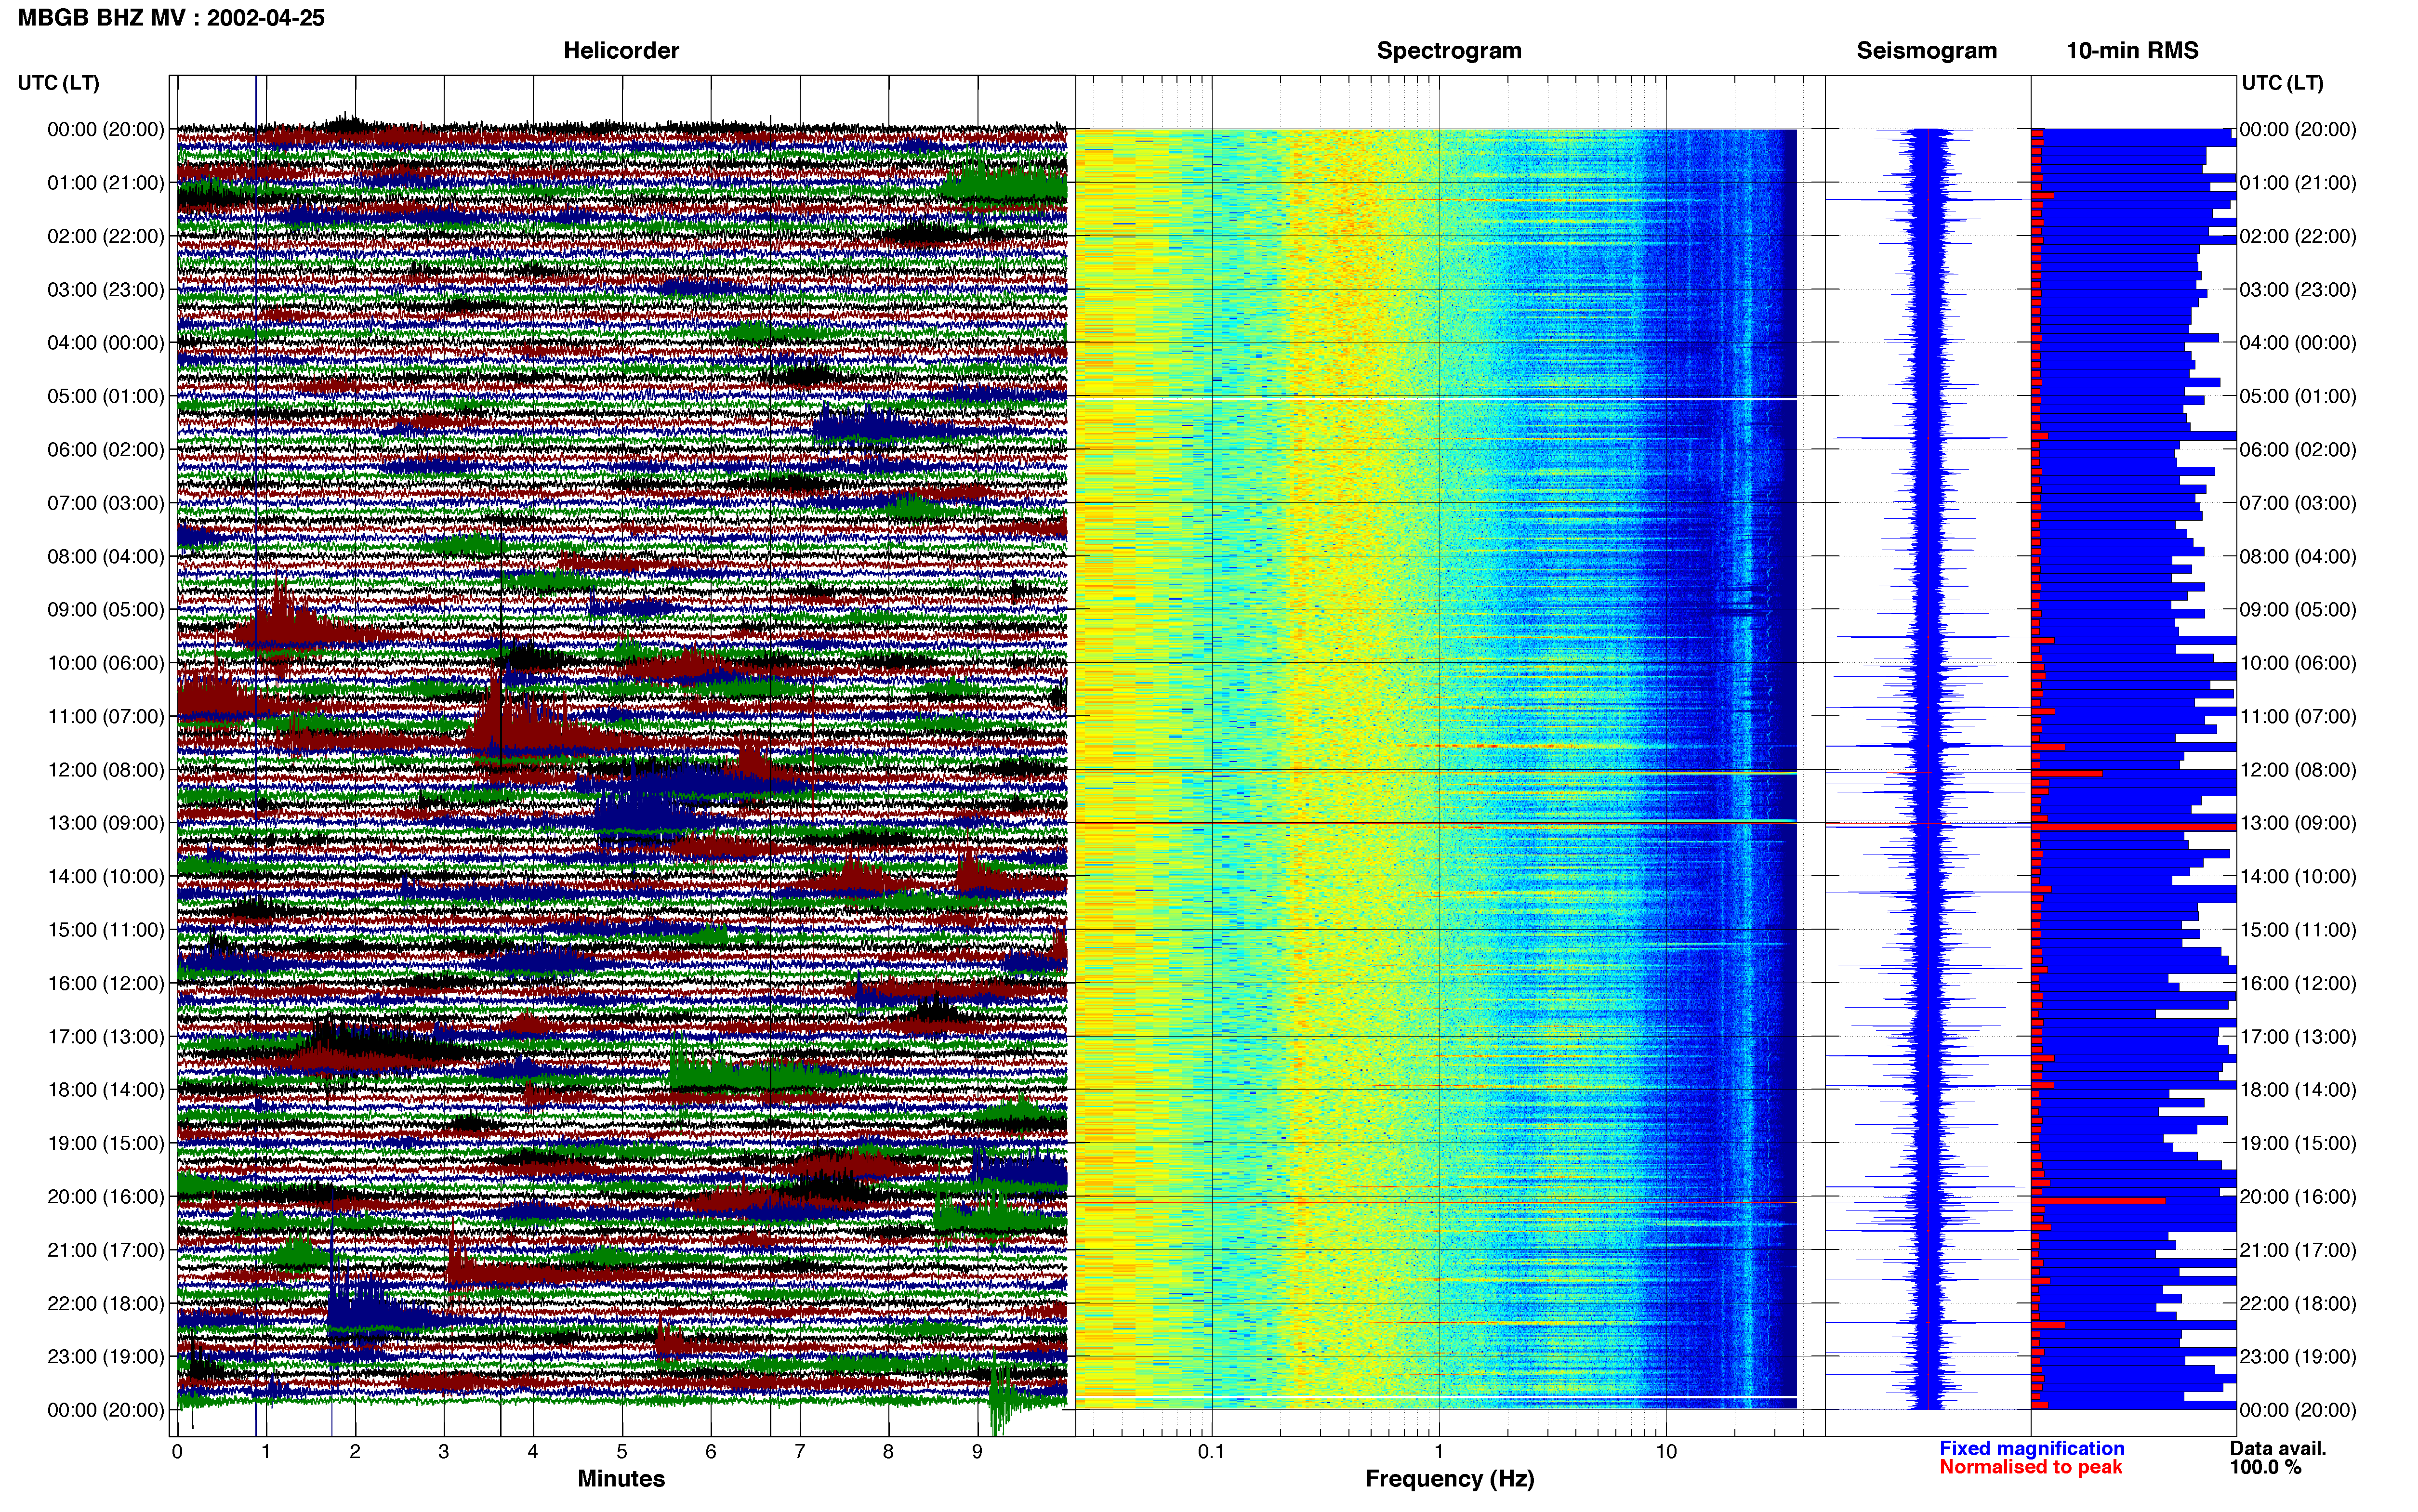2418x1512 pixels.
Task: Click left-axis time label "21:00 (17:00)"
Action: pyautogui.click(x=106, y=1250)
